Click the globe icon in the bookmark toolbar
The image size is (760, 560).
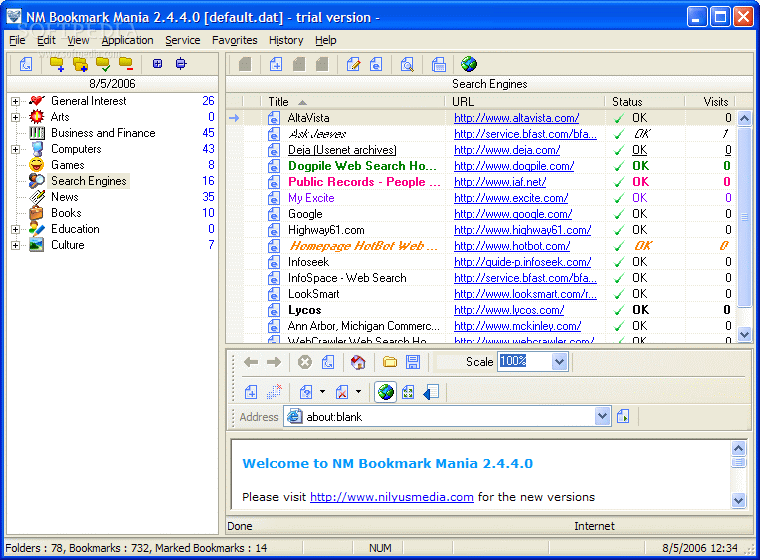click(x=469, y=64)
